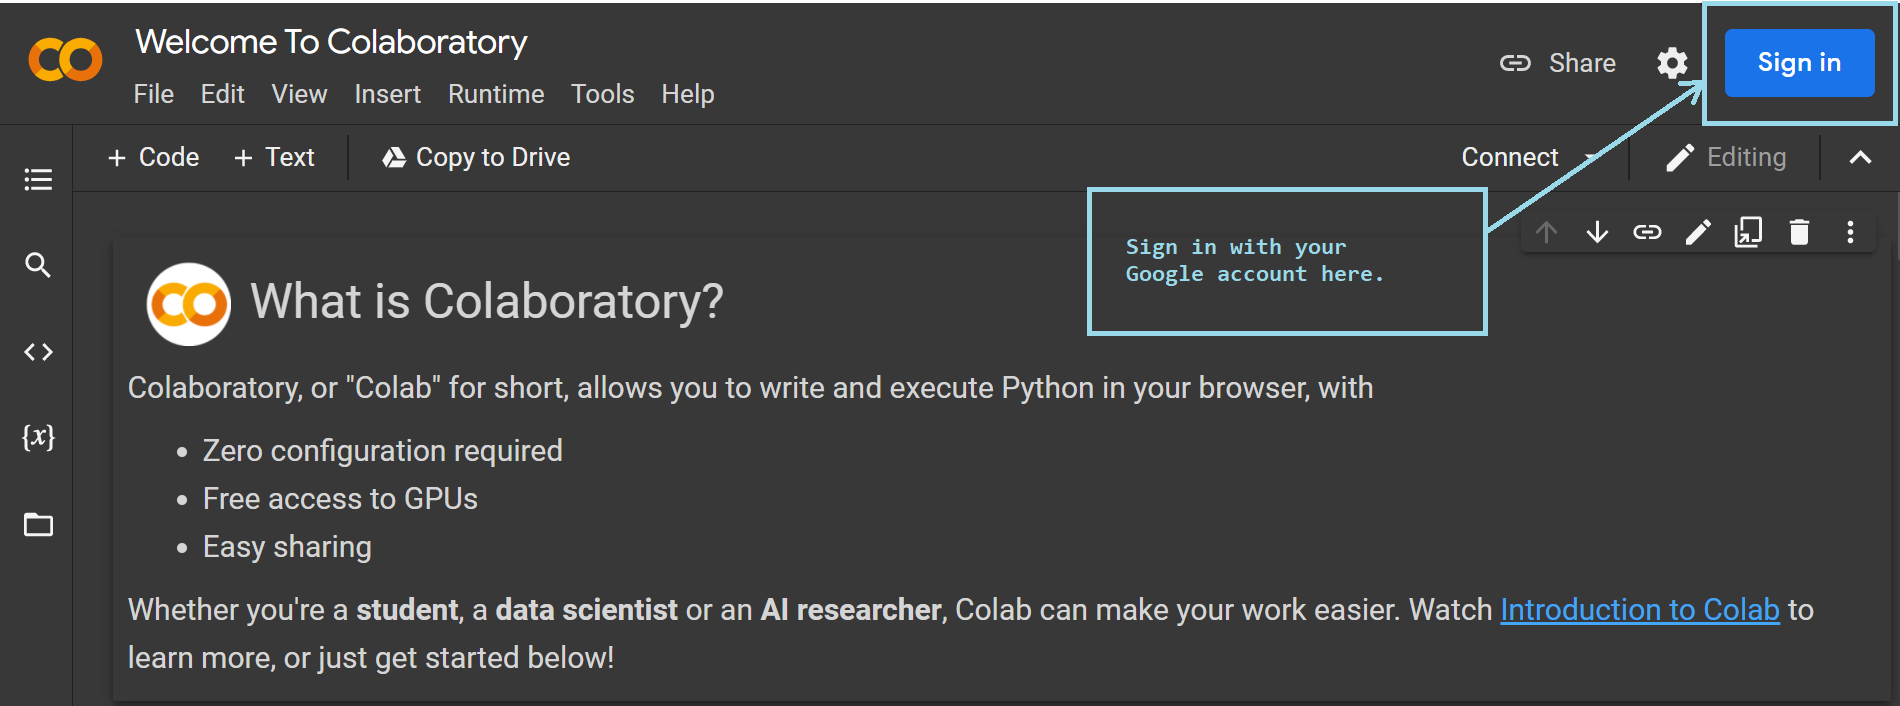Click the notebook title Welcome To Colaboratory

(331, 42)
